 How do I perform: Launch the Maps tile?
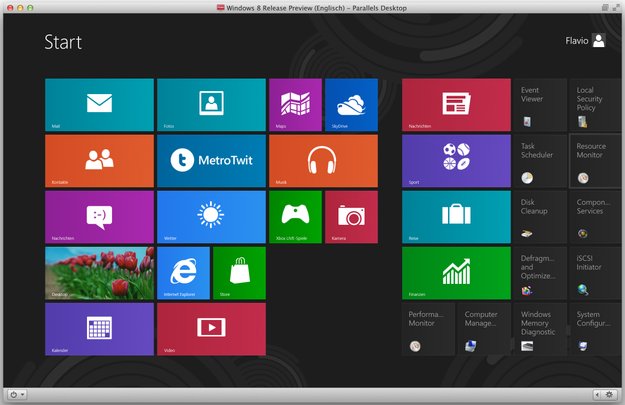295,105
